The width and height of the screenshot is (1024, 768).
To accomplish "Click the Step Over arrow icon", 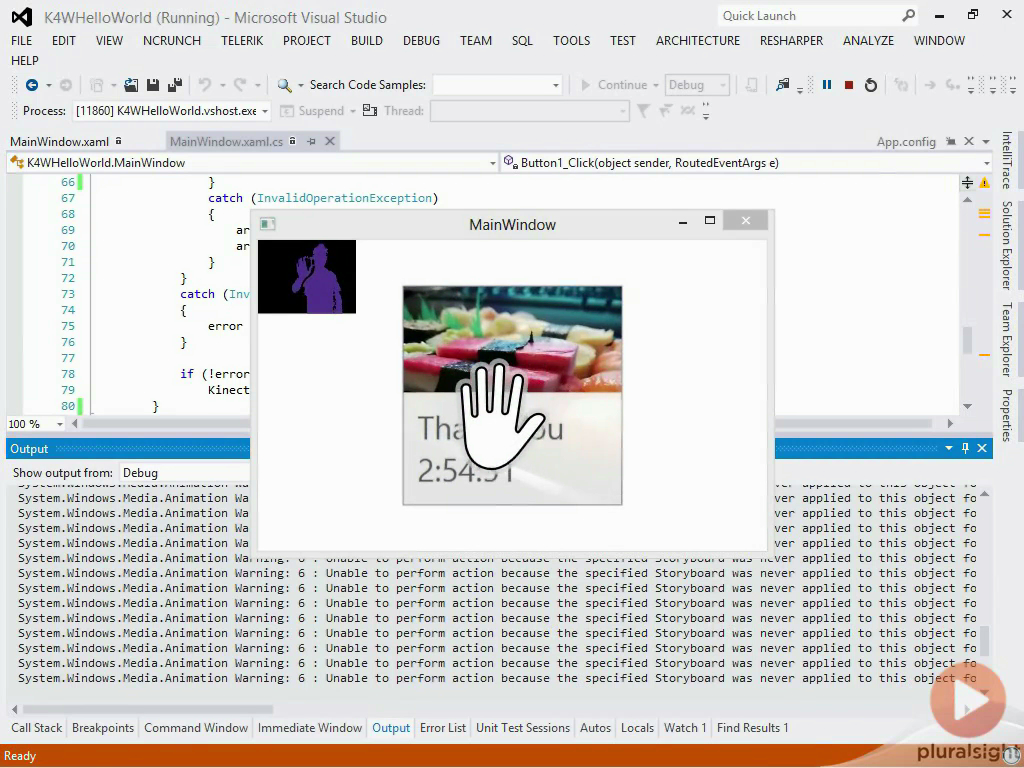I will point(952,85).
